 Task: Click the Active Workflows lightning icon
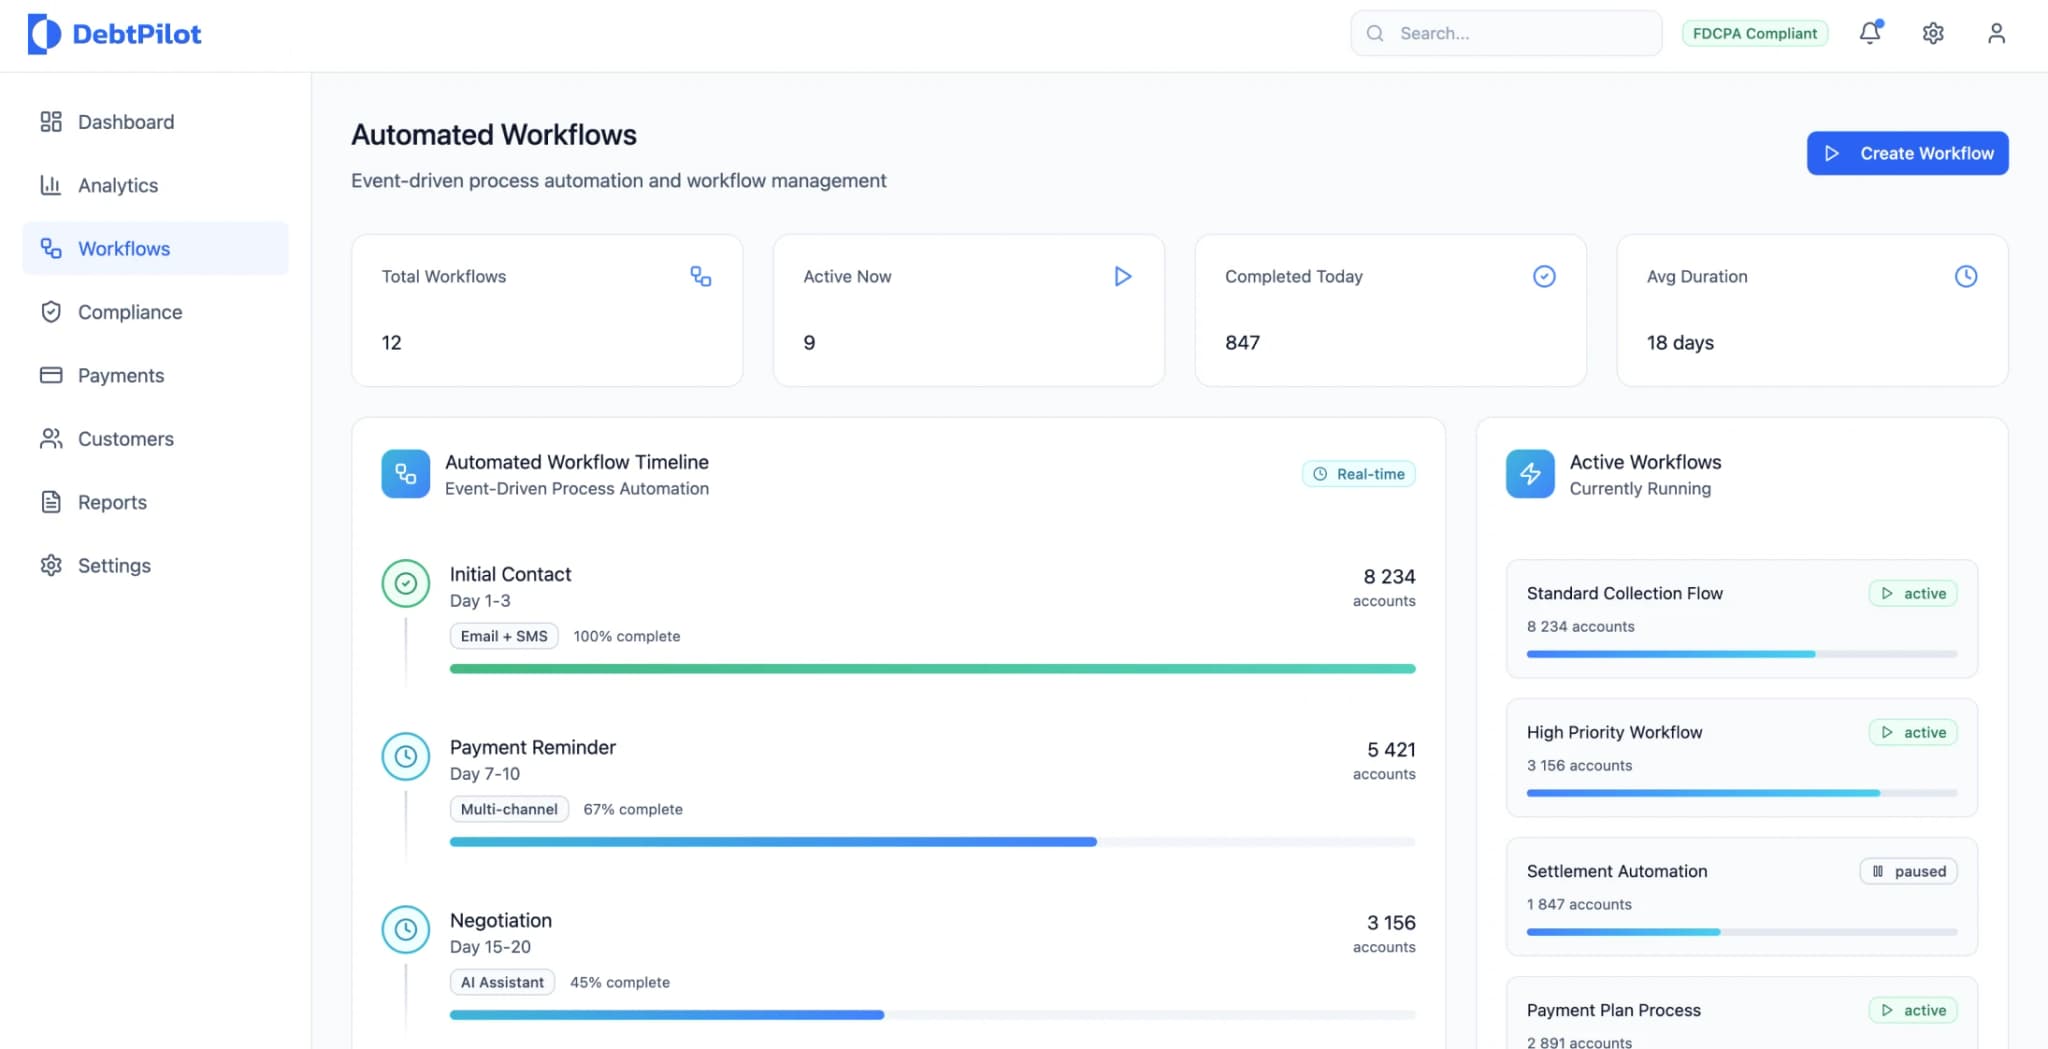(1530, 474)
